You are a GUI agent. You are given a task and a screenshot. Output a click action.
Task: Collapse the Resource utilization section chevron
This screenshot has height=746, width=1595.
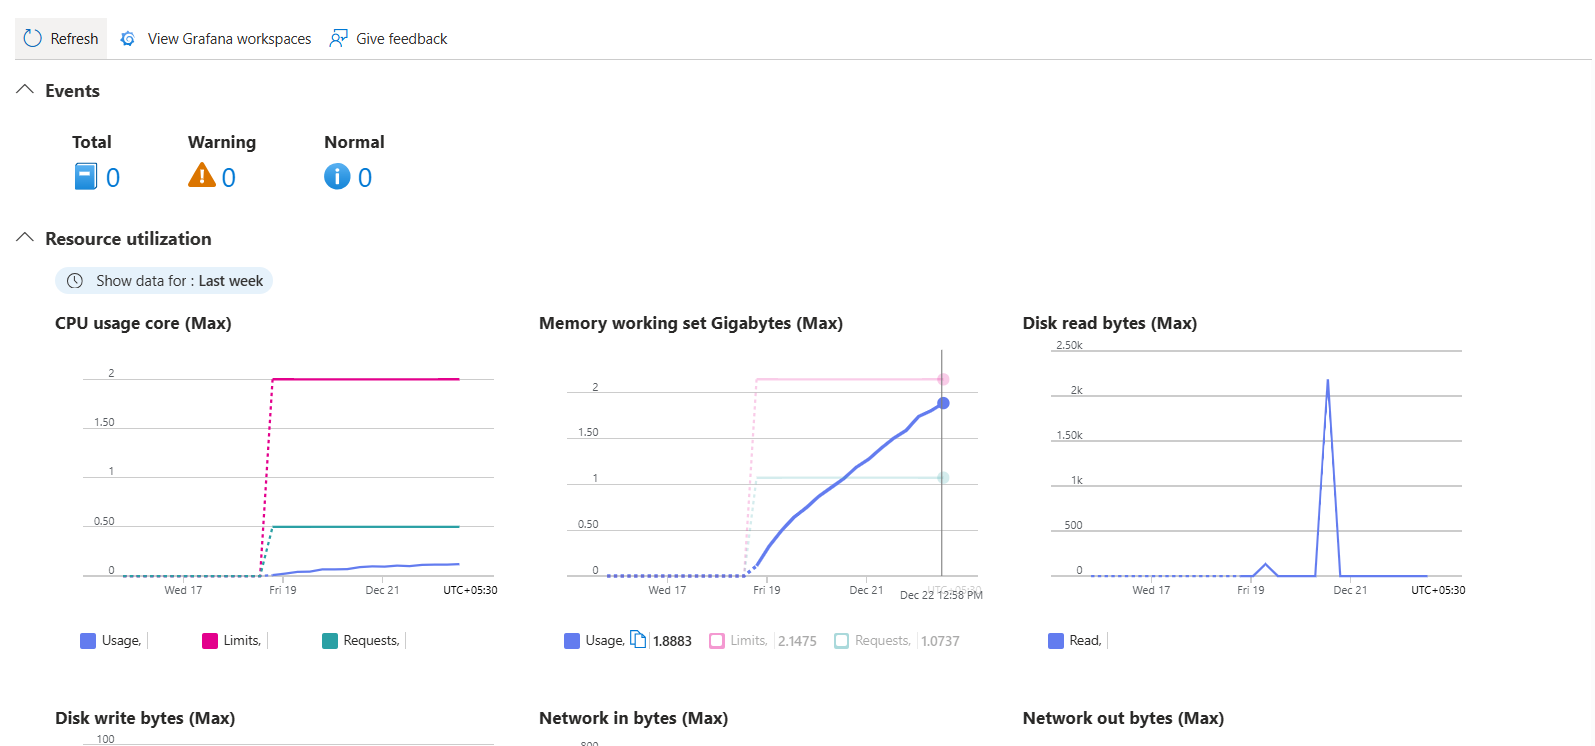click(25, 238)
